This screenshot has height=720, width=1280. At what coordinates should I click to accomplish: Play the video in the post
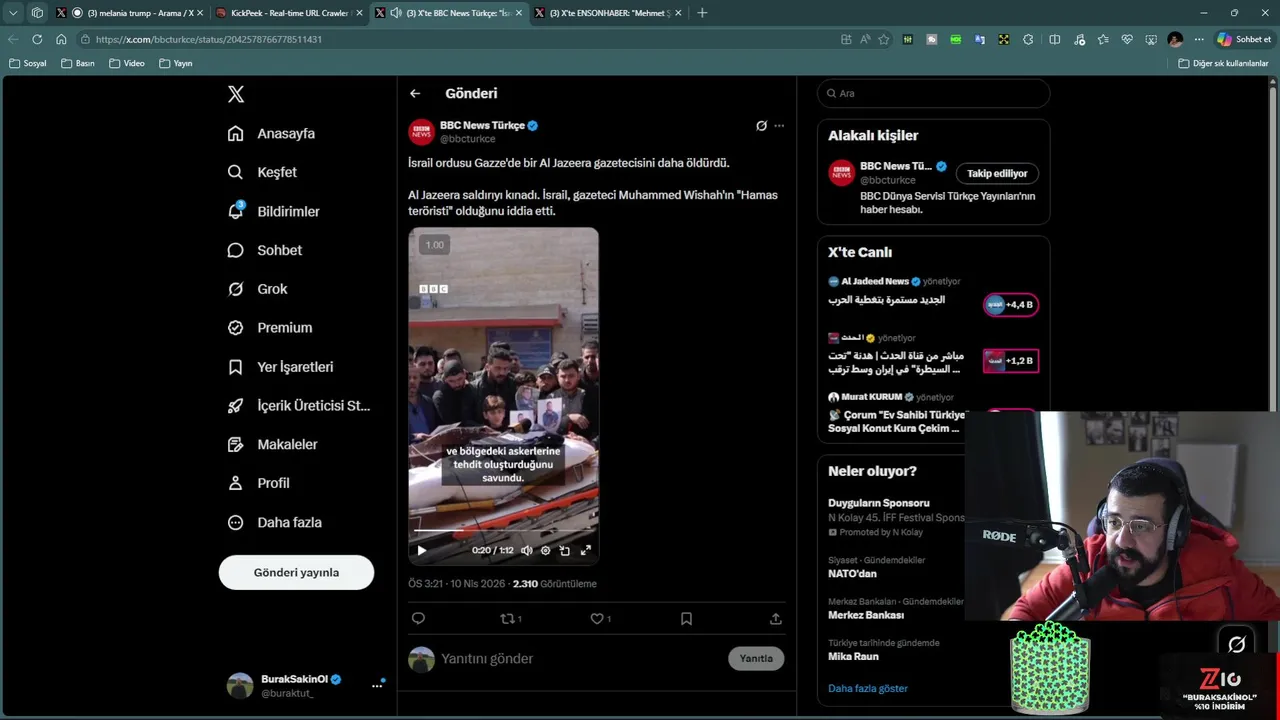421,550
